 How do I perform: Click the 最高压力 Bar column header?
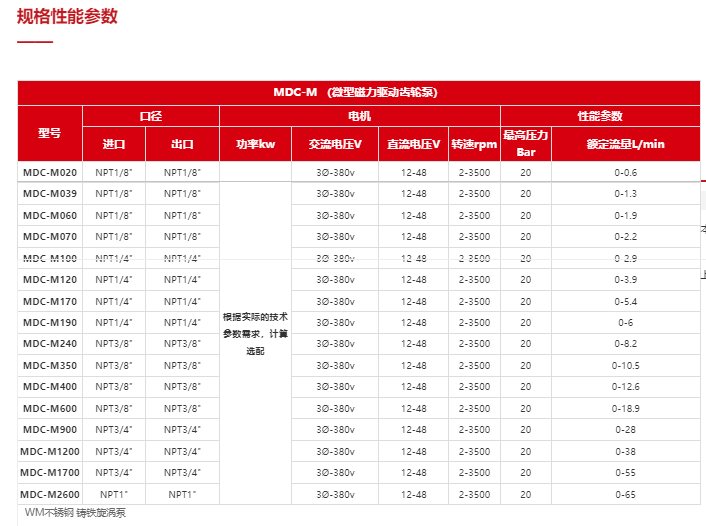coord(526,144)
